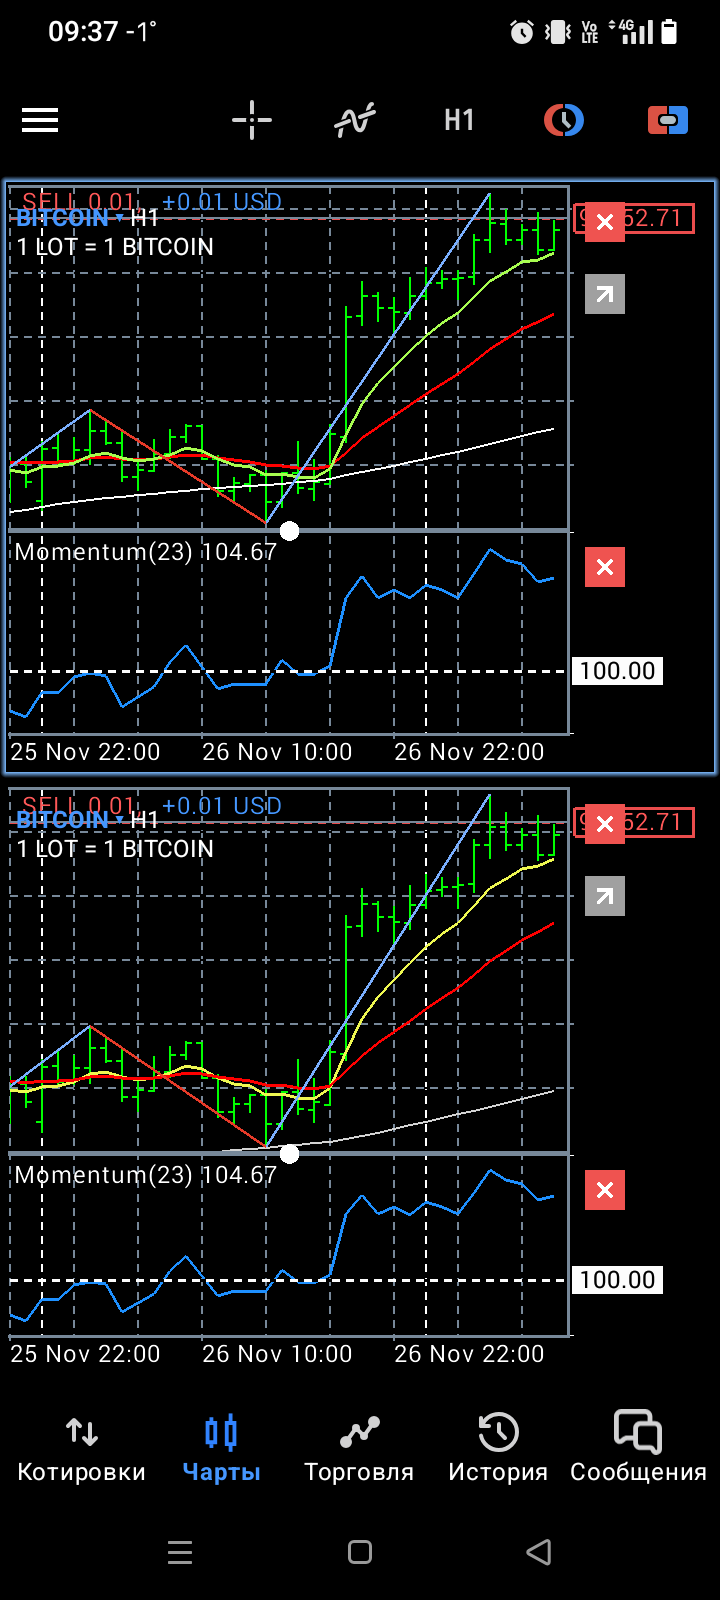Image resolution: width=720 pixels, height=1600 pixels.
Task: Tap +0.01 USD profit label in bottom chart
Action: pos(222,805)
